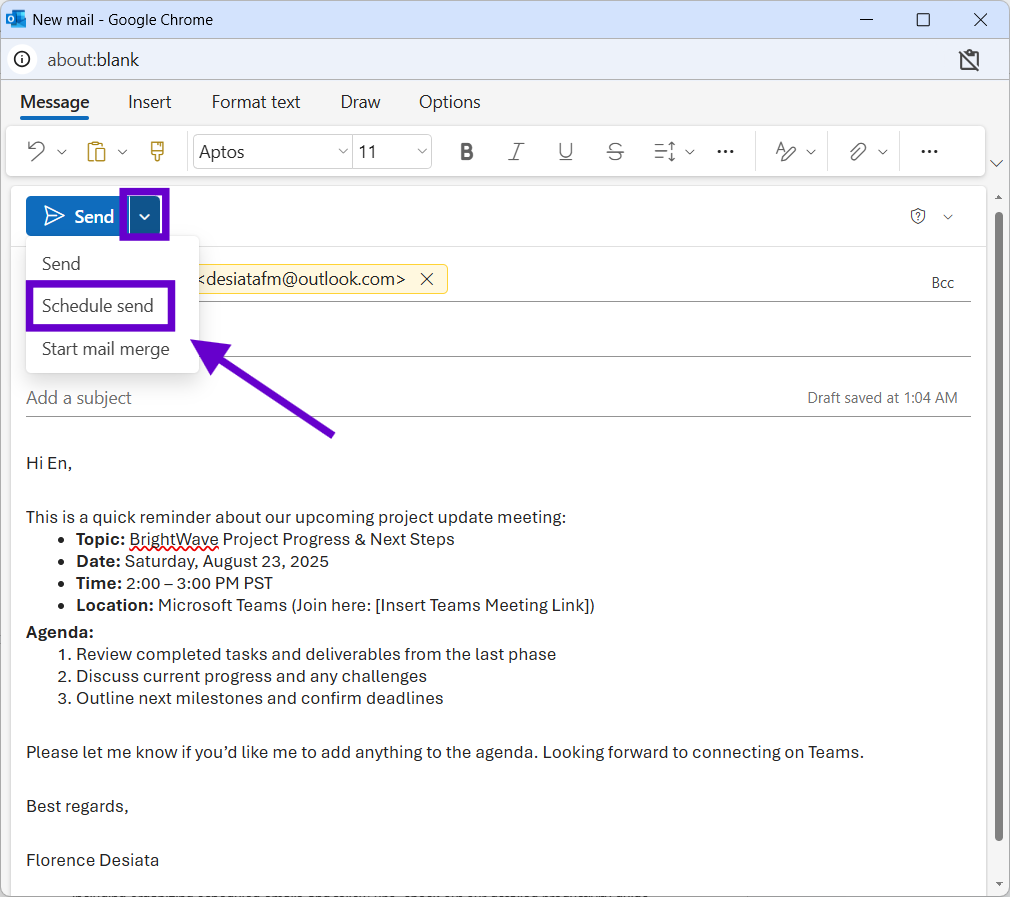Remove the desiatafm@outlook.com recipient
The width and height of the screenshot is (1010, 897).
(426, 279)
